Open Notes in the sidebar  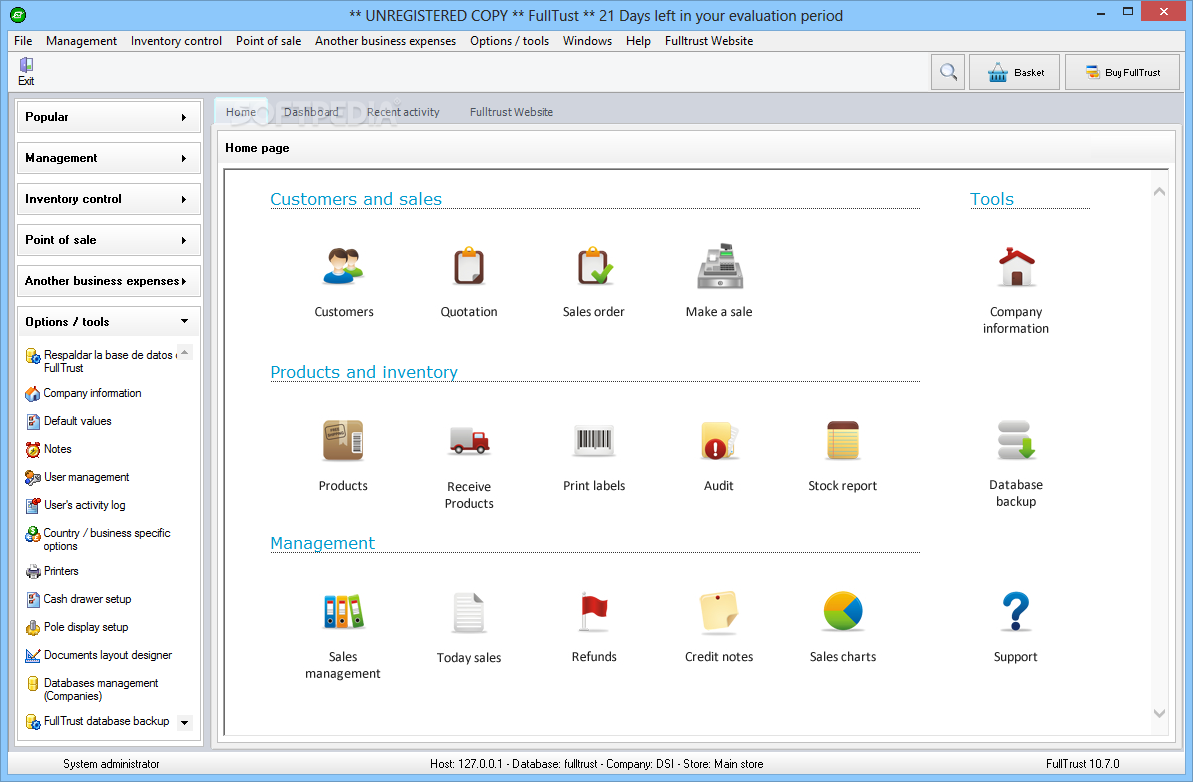pos(49,449)
